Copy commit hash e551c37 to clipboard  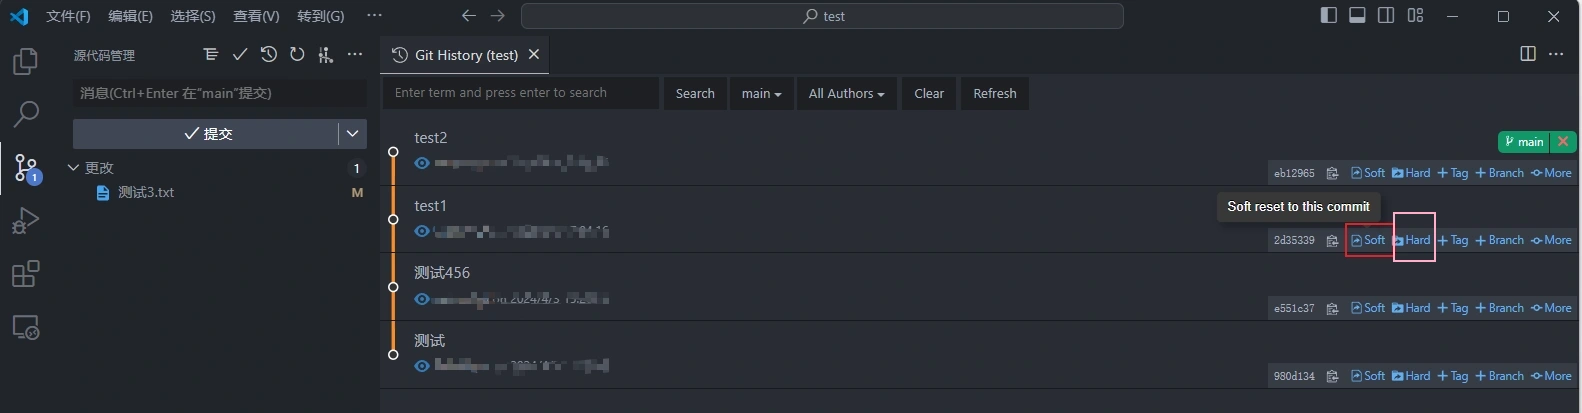coord(1332,309)
